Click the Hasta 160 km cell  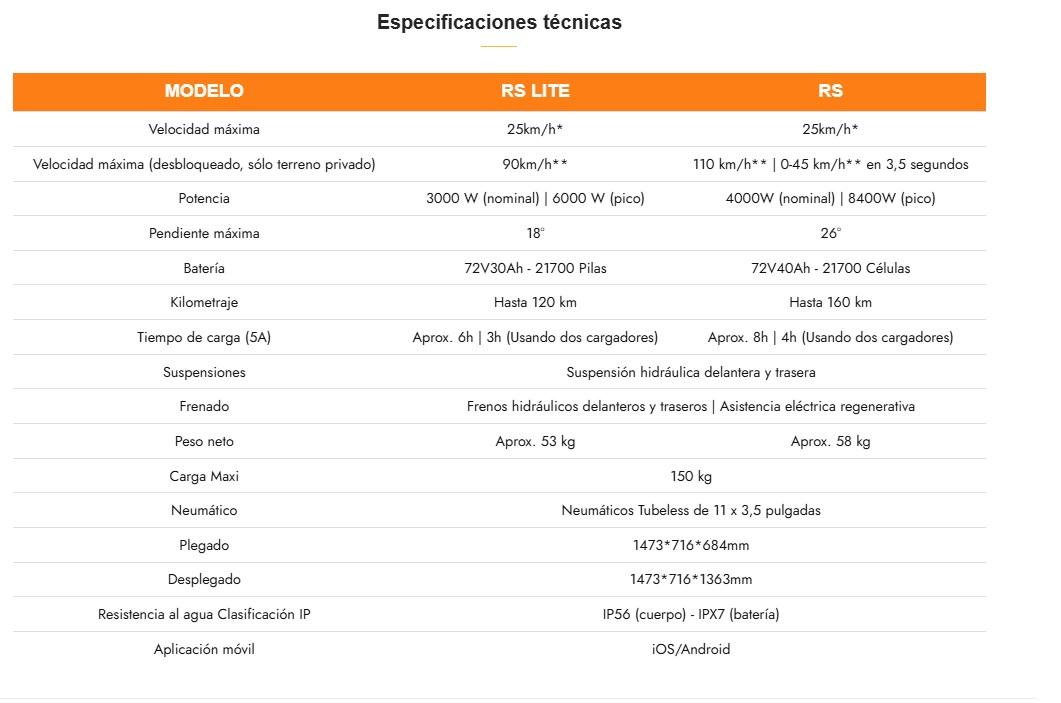tap(830, 302)
